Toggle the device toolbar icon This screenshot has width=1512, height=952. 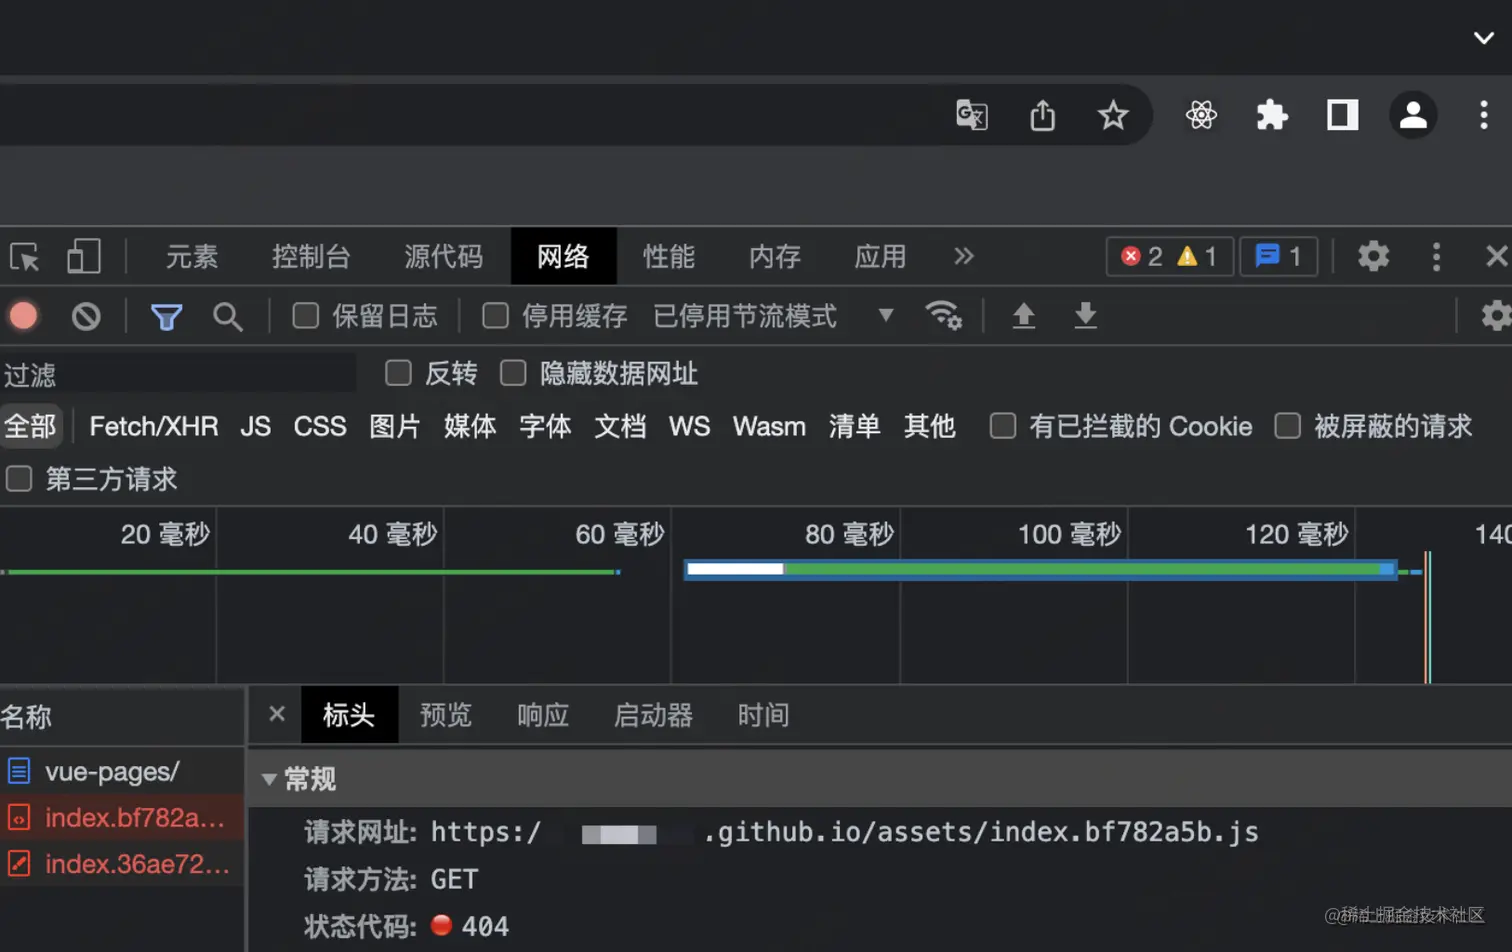(x=84, y=257)
